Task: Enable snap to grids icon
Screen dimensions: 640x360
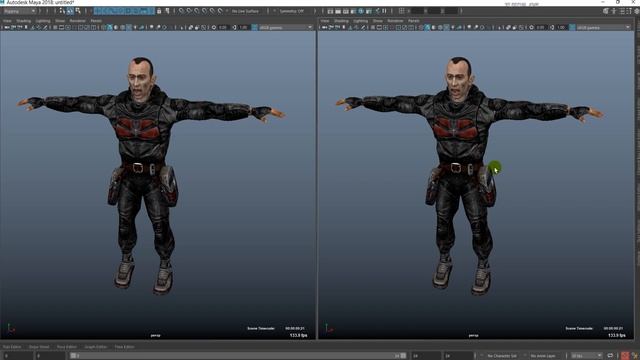Action: [x=181, y=11]
